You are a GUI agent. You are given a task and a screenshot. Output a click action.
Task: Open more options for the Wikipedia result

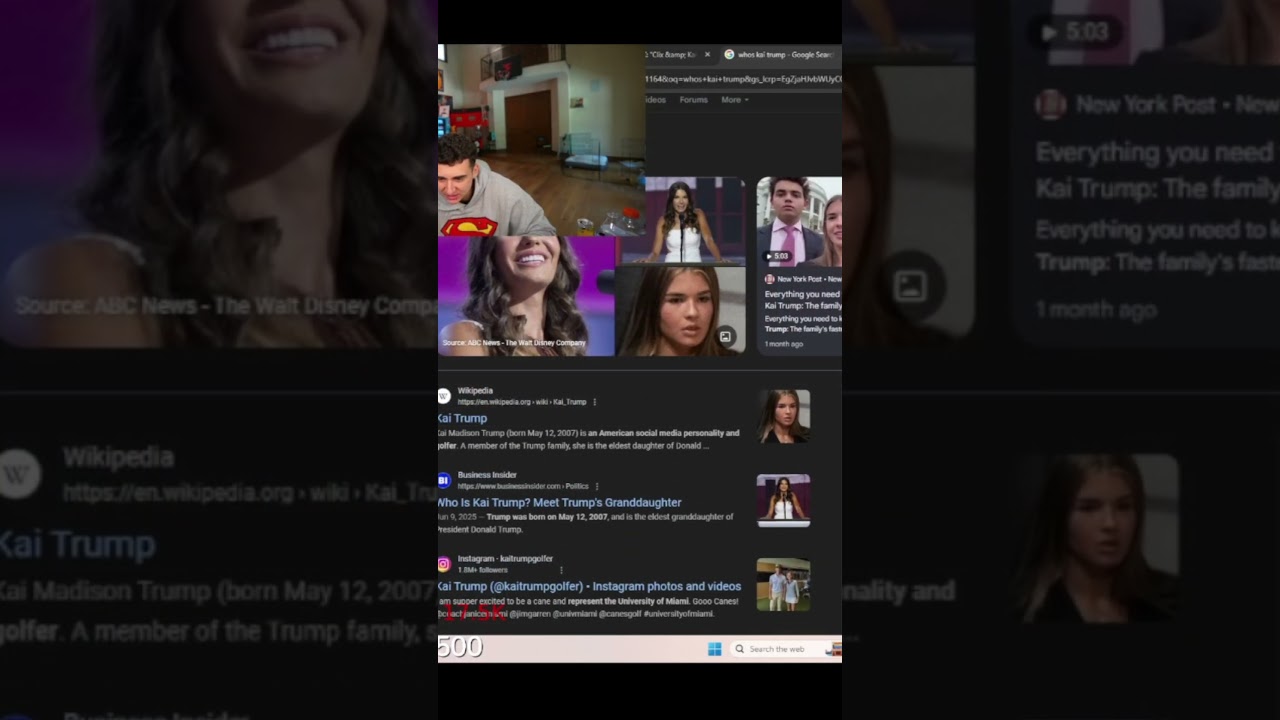[x=595, y=402]
